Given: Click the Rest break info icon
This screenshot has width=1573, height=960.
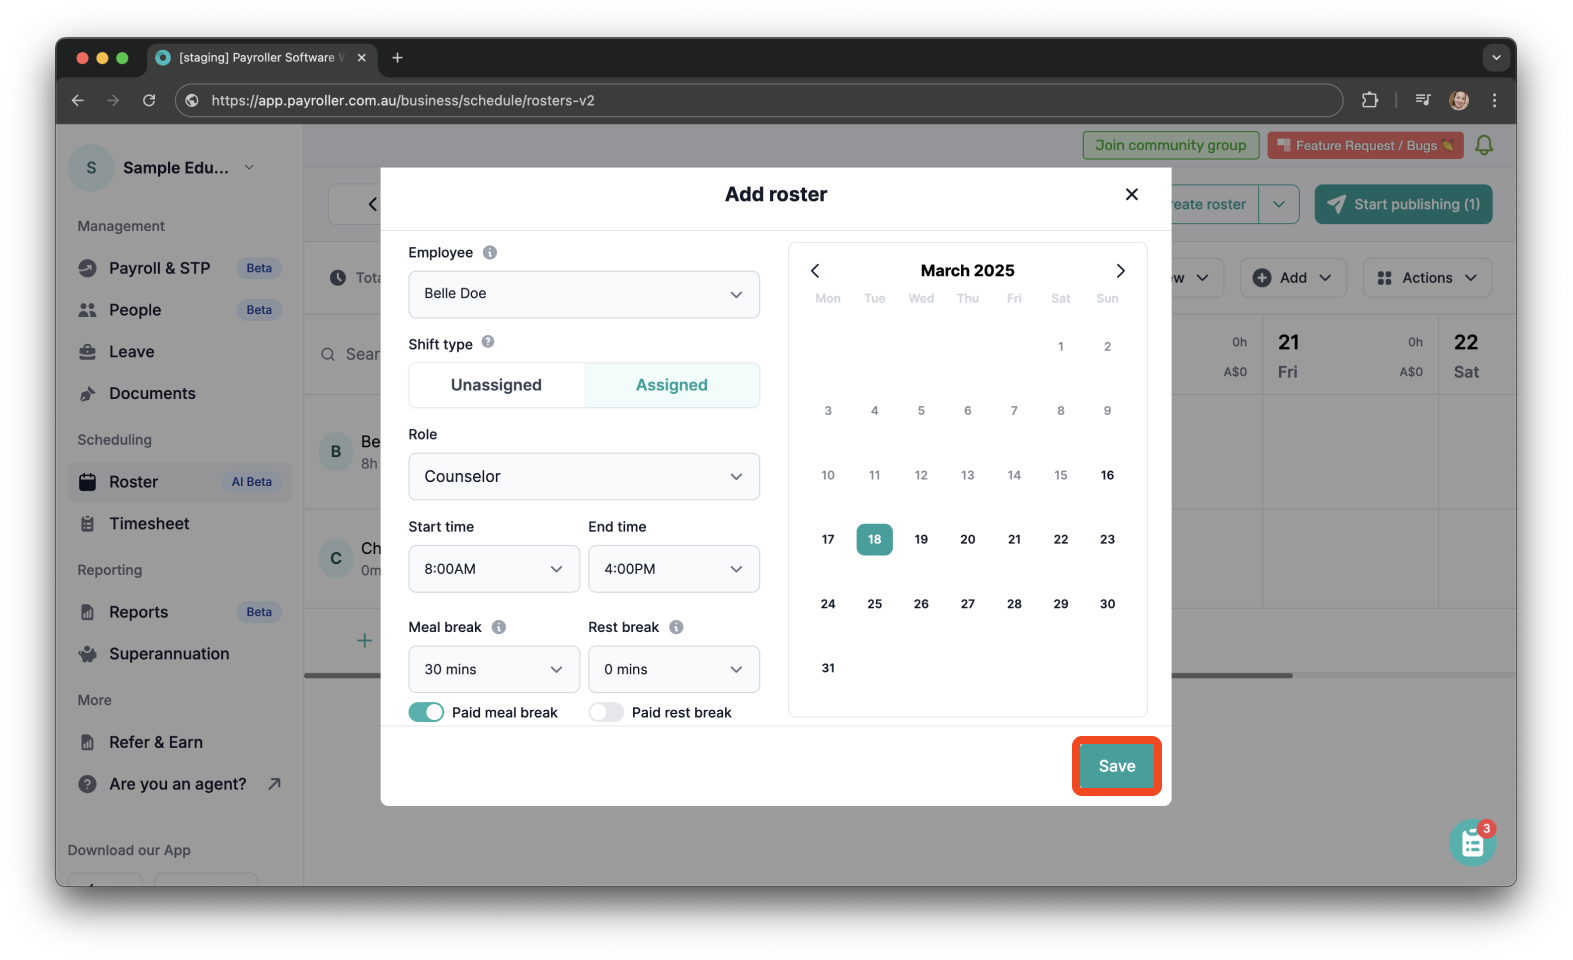Looking at the screenshot, I should [676, 627].
